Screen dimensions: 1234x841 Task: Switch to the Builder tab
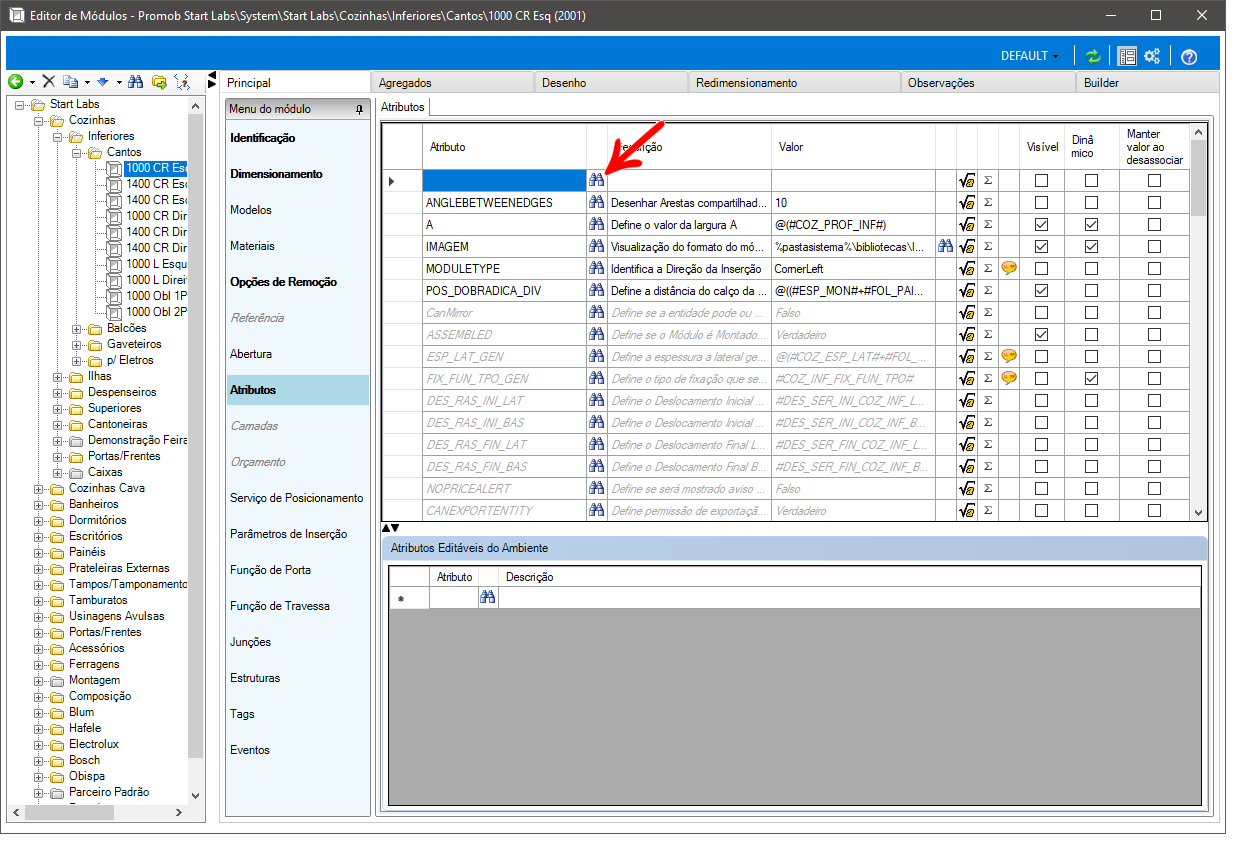point(1148,83)
